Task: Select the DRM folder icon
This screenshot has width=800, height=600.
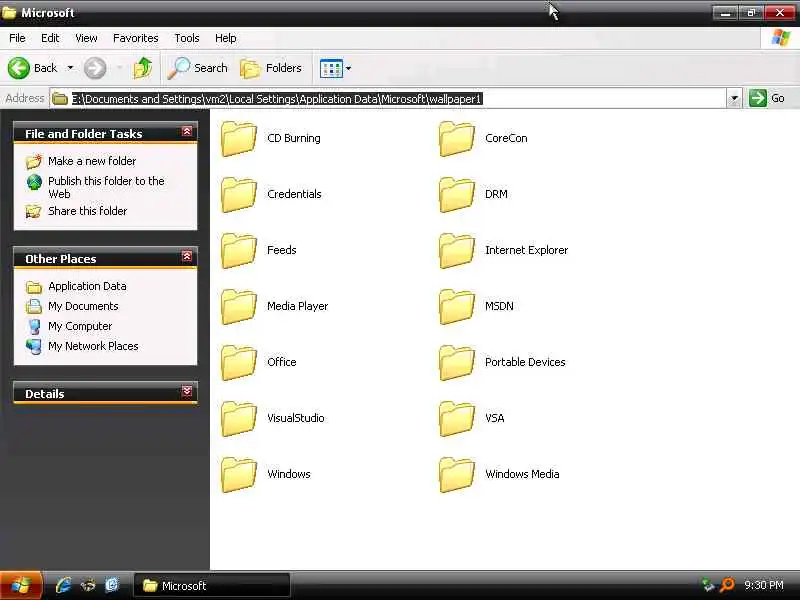Action: 457,194
